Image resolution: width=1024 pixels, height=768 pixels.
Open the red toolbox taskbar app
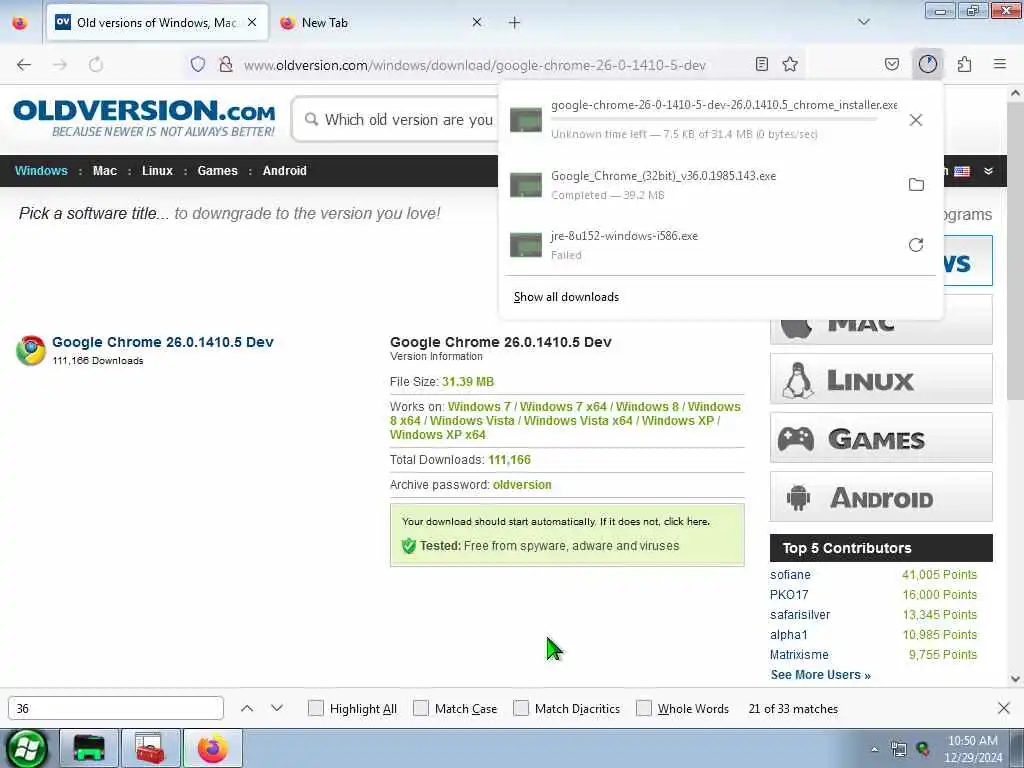pyautogui.click(x=150, y=748)
